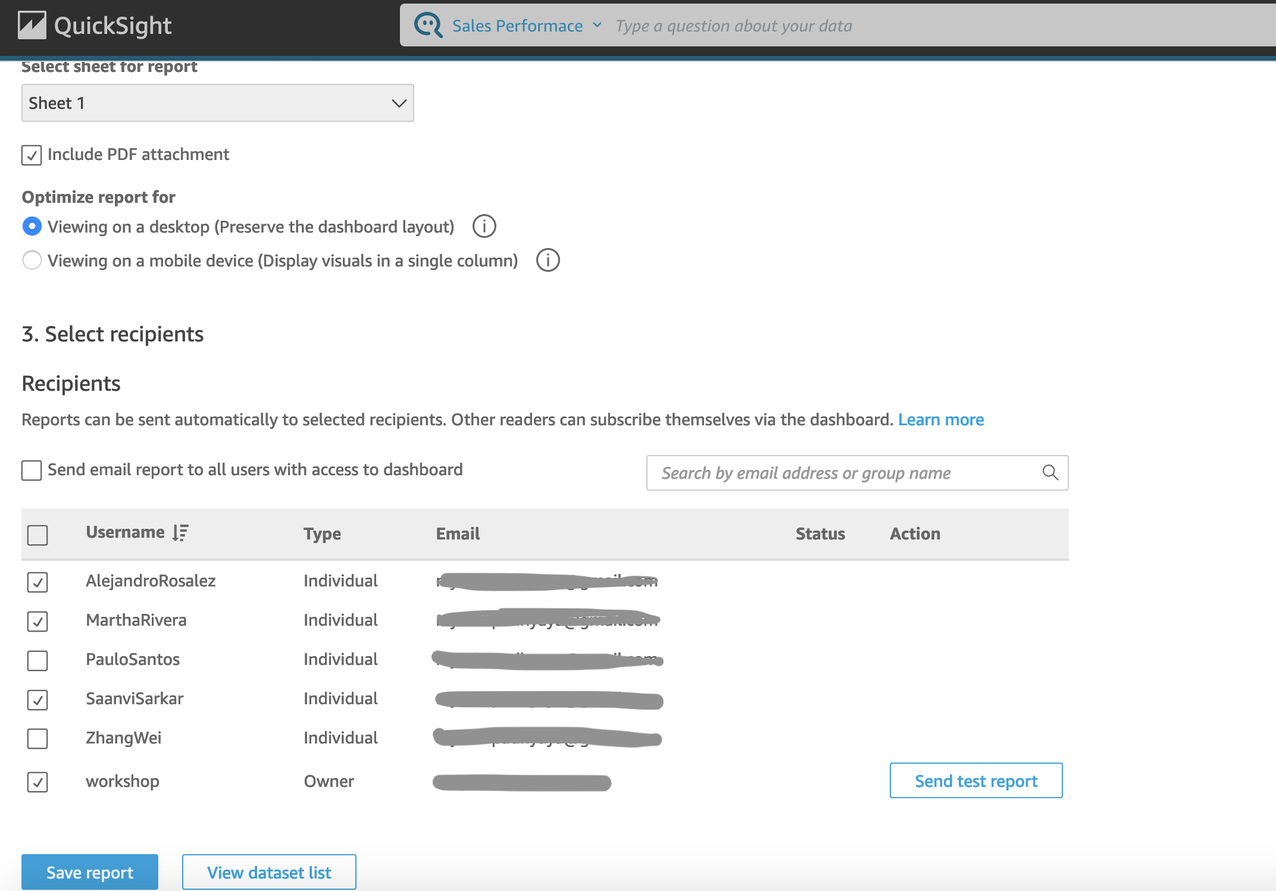Select Viewing on a mobile device option
Viewport: 1276px width, 891px height.
(32, 260)
